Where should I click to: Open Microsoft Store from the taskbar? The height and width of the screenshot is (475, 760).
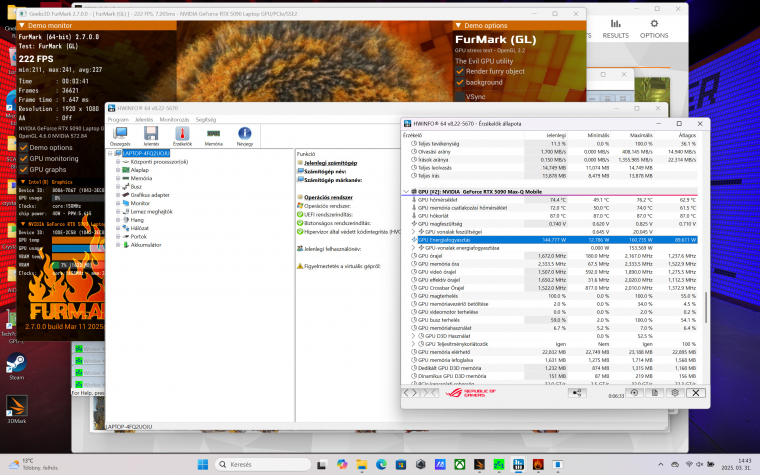tap(401, 464)
